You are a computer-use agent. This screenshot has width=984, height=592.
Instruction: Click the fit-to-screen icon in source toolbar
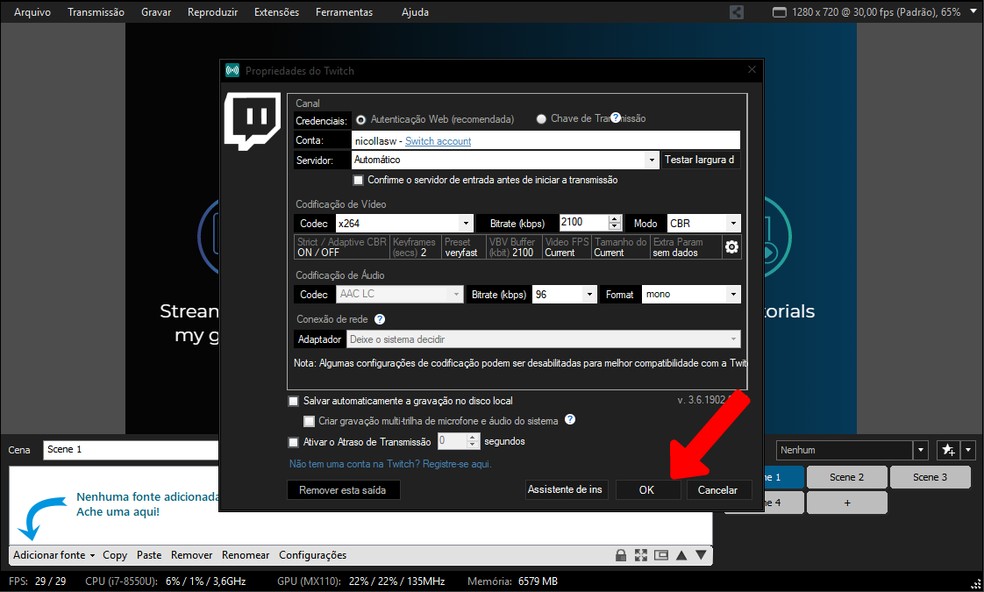coord(641,555)
